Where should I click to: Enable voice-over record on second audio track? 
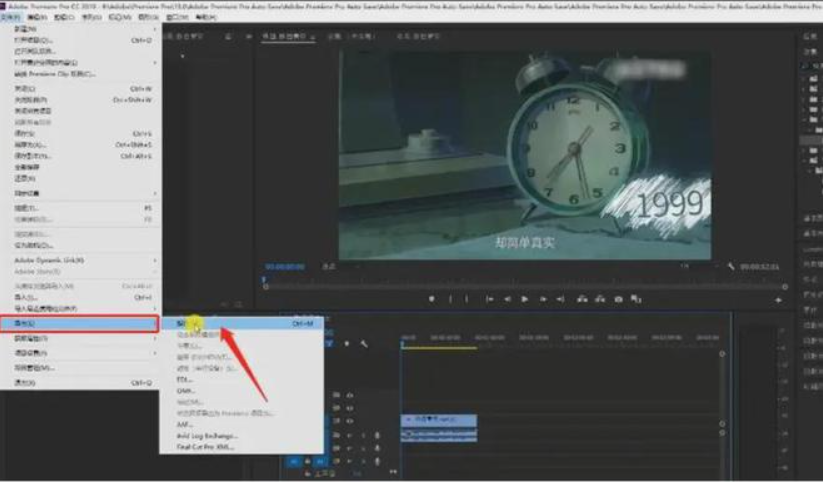point(377,448)
